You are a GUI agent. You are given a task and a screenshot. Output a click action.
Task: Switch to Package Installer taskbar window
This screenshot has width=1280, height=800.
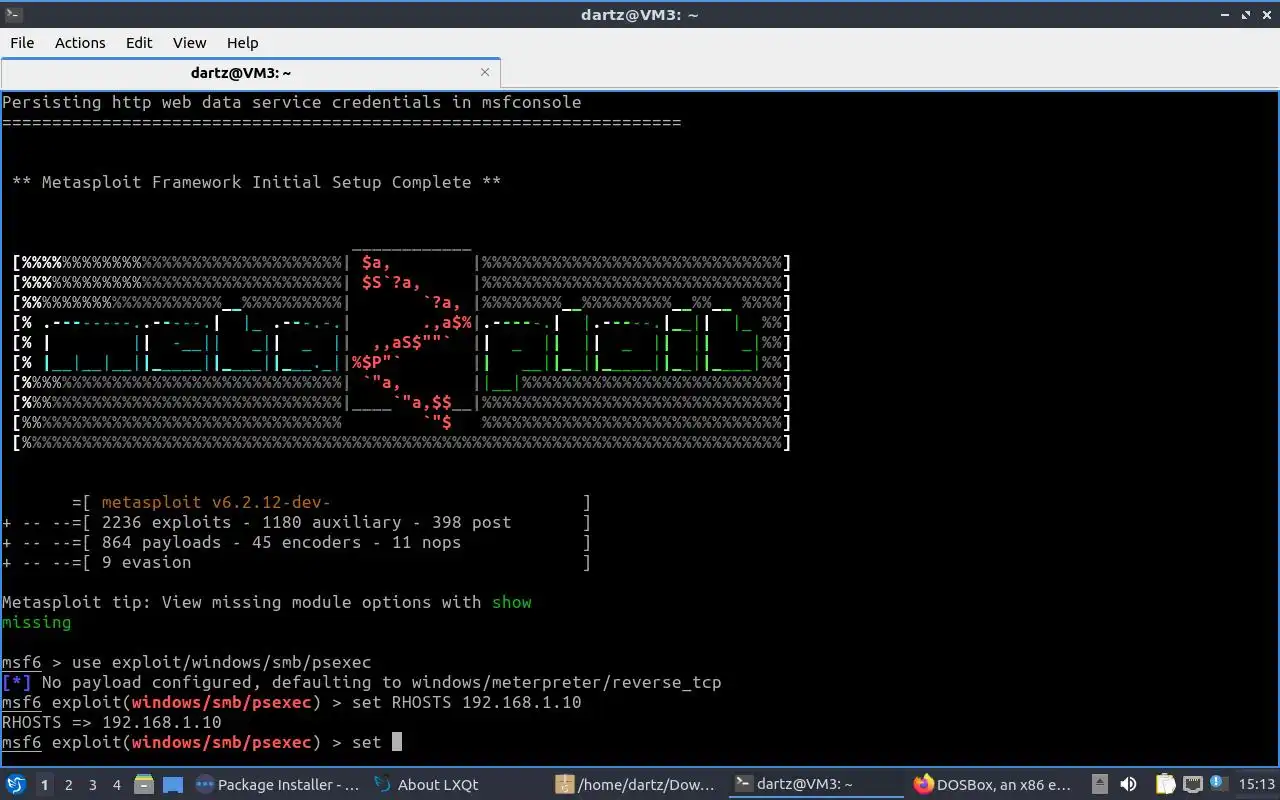(x=277, y=785)
